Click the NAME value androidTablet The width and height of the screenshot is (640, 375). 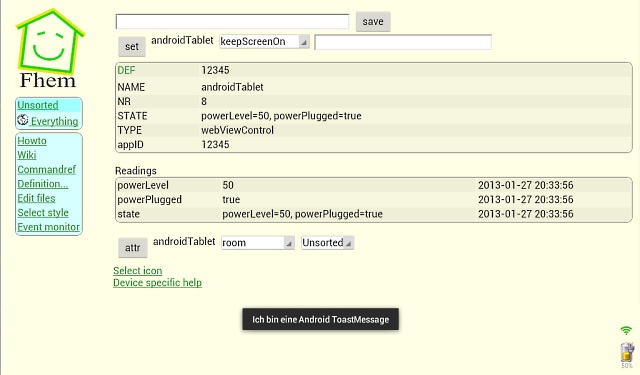pos(232,87)
